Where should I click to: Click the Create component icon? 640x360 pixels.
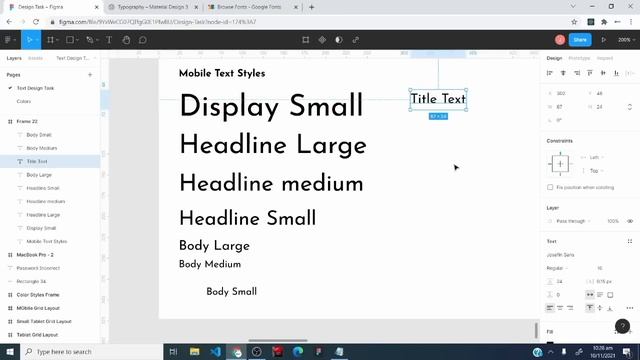point(322,40)
